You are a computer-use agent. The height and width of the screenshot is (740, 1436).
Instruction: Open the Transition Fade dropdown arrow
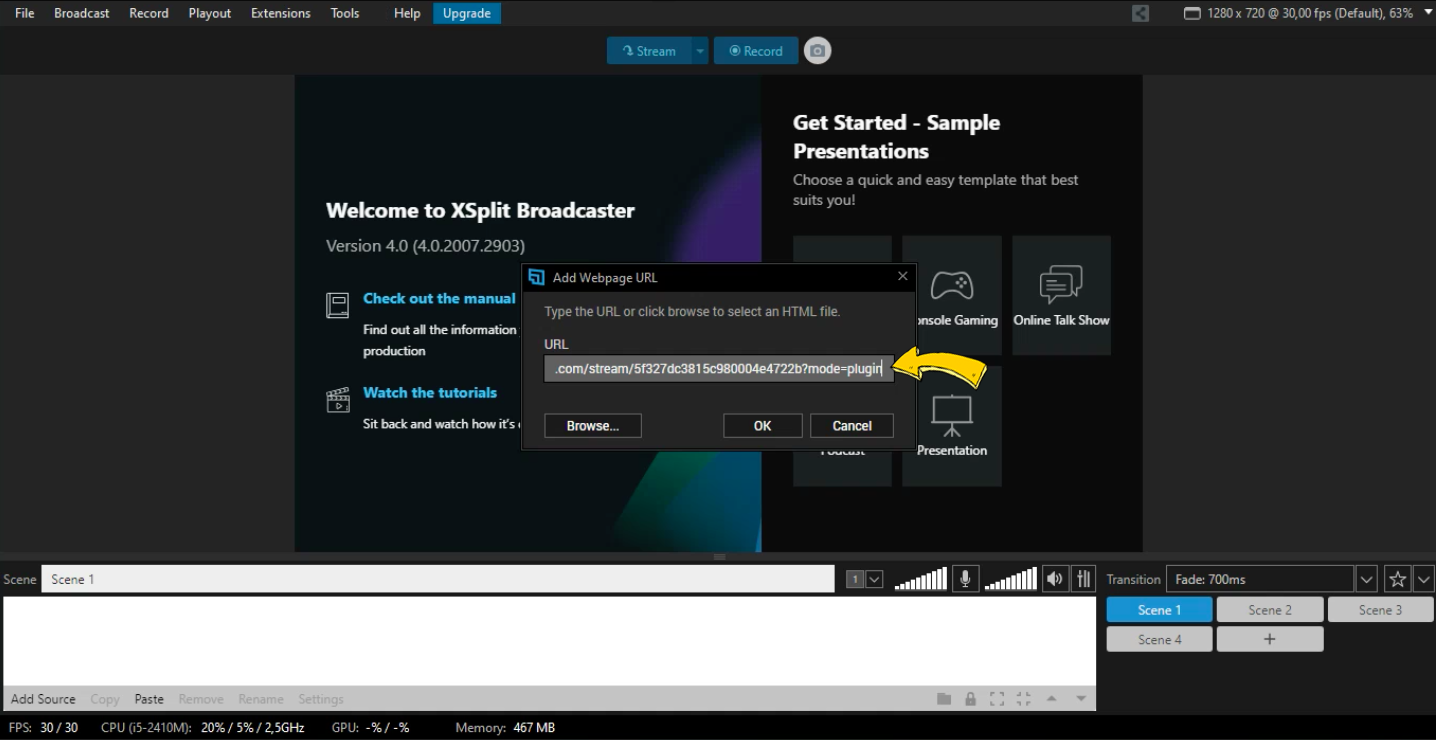tap(1367, 579)
